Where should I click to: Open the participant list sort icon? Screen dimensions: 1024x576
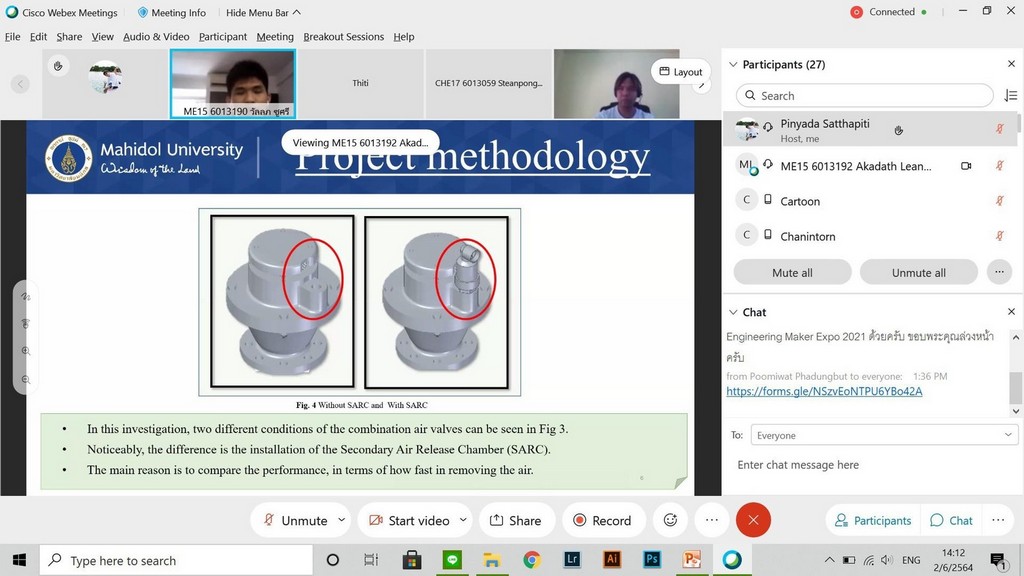(x=1010, y=96)
